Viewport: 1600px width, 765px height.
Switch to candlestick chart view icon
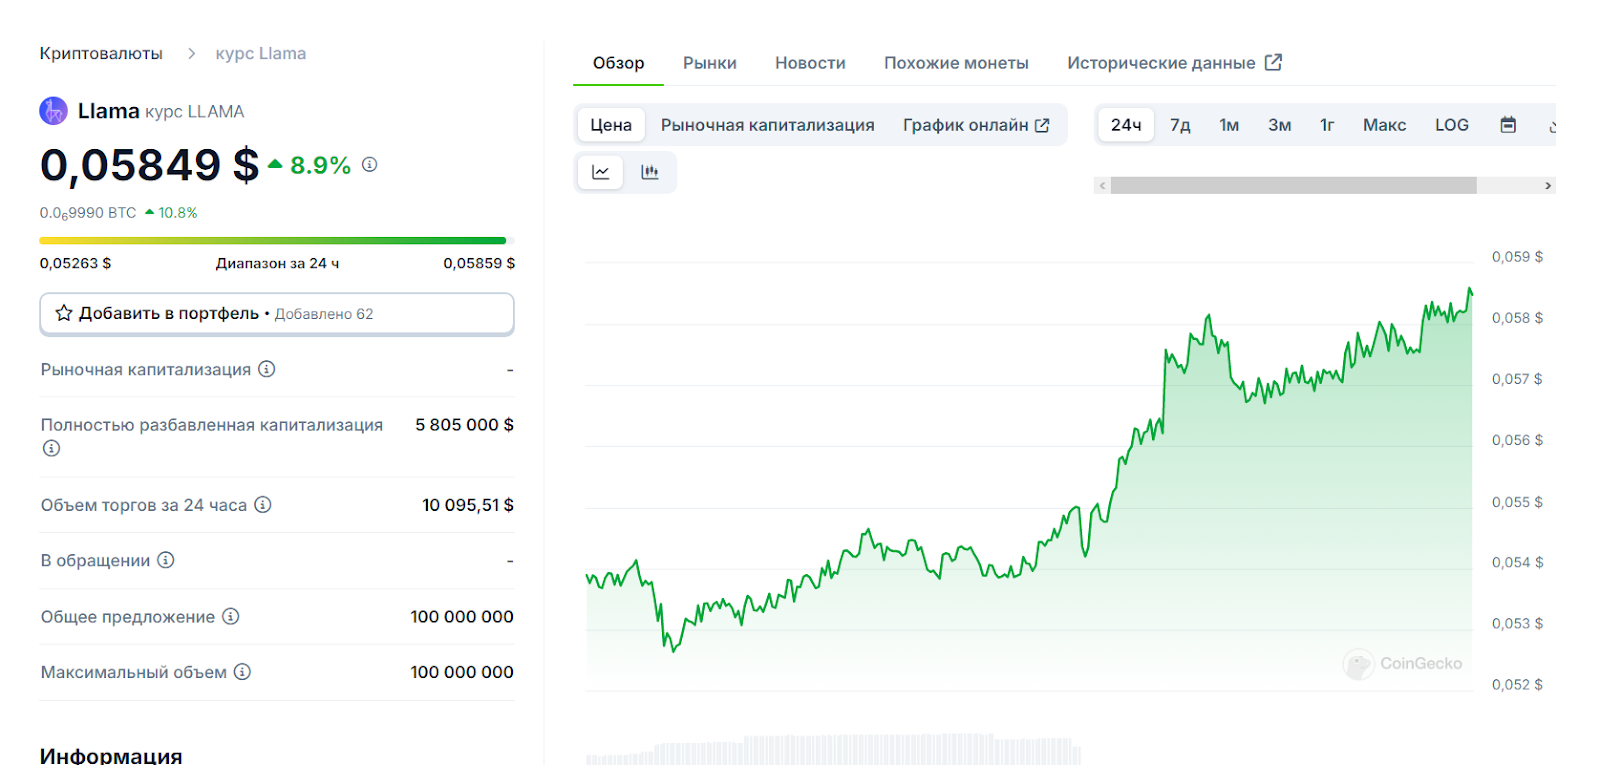click(x=650, y=172)
